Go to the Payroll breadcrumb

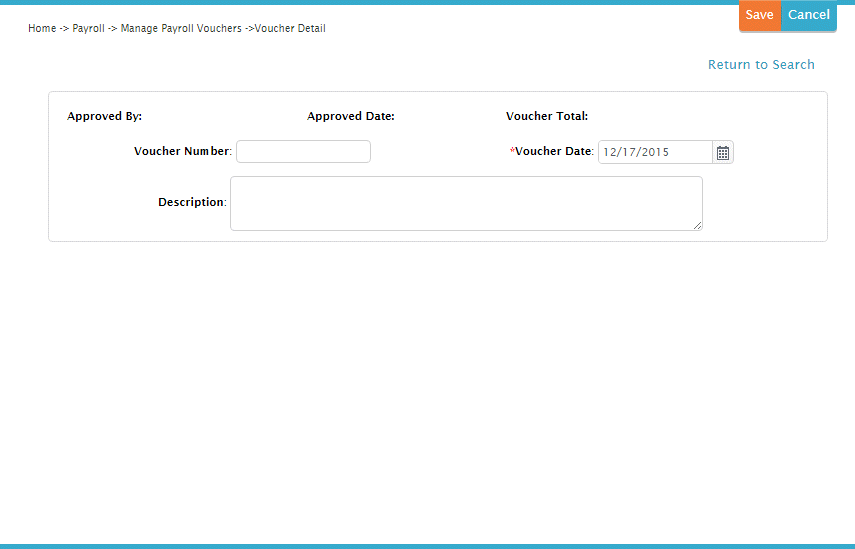tap(88, 28)
